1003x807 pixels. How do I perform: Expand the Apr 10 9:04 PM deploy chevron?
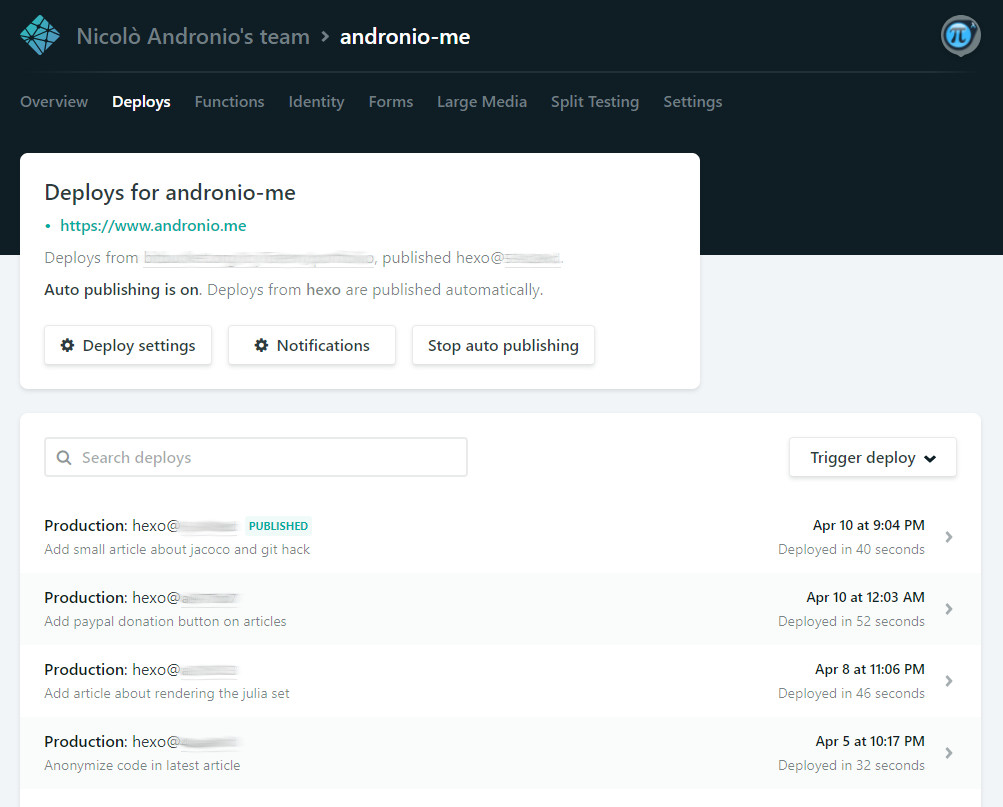point(949,537)
